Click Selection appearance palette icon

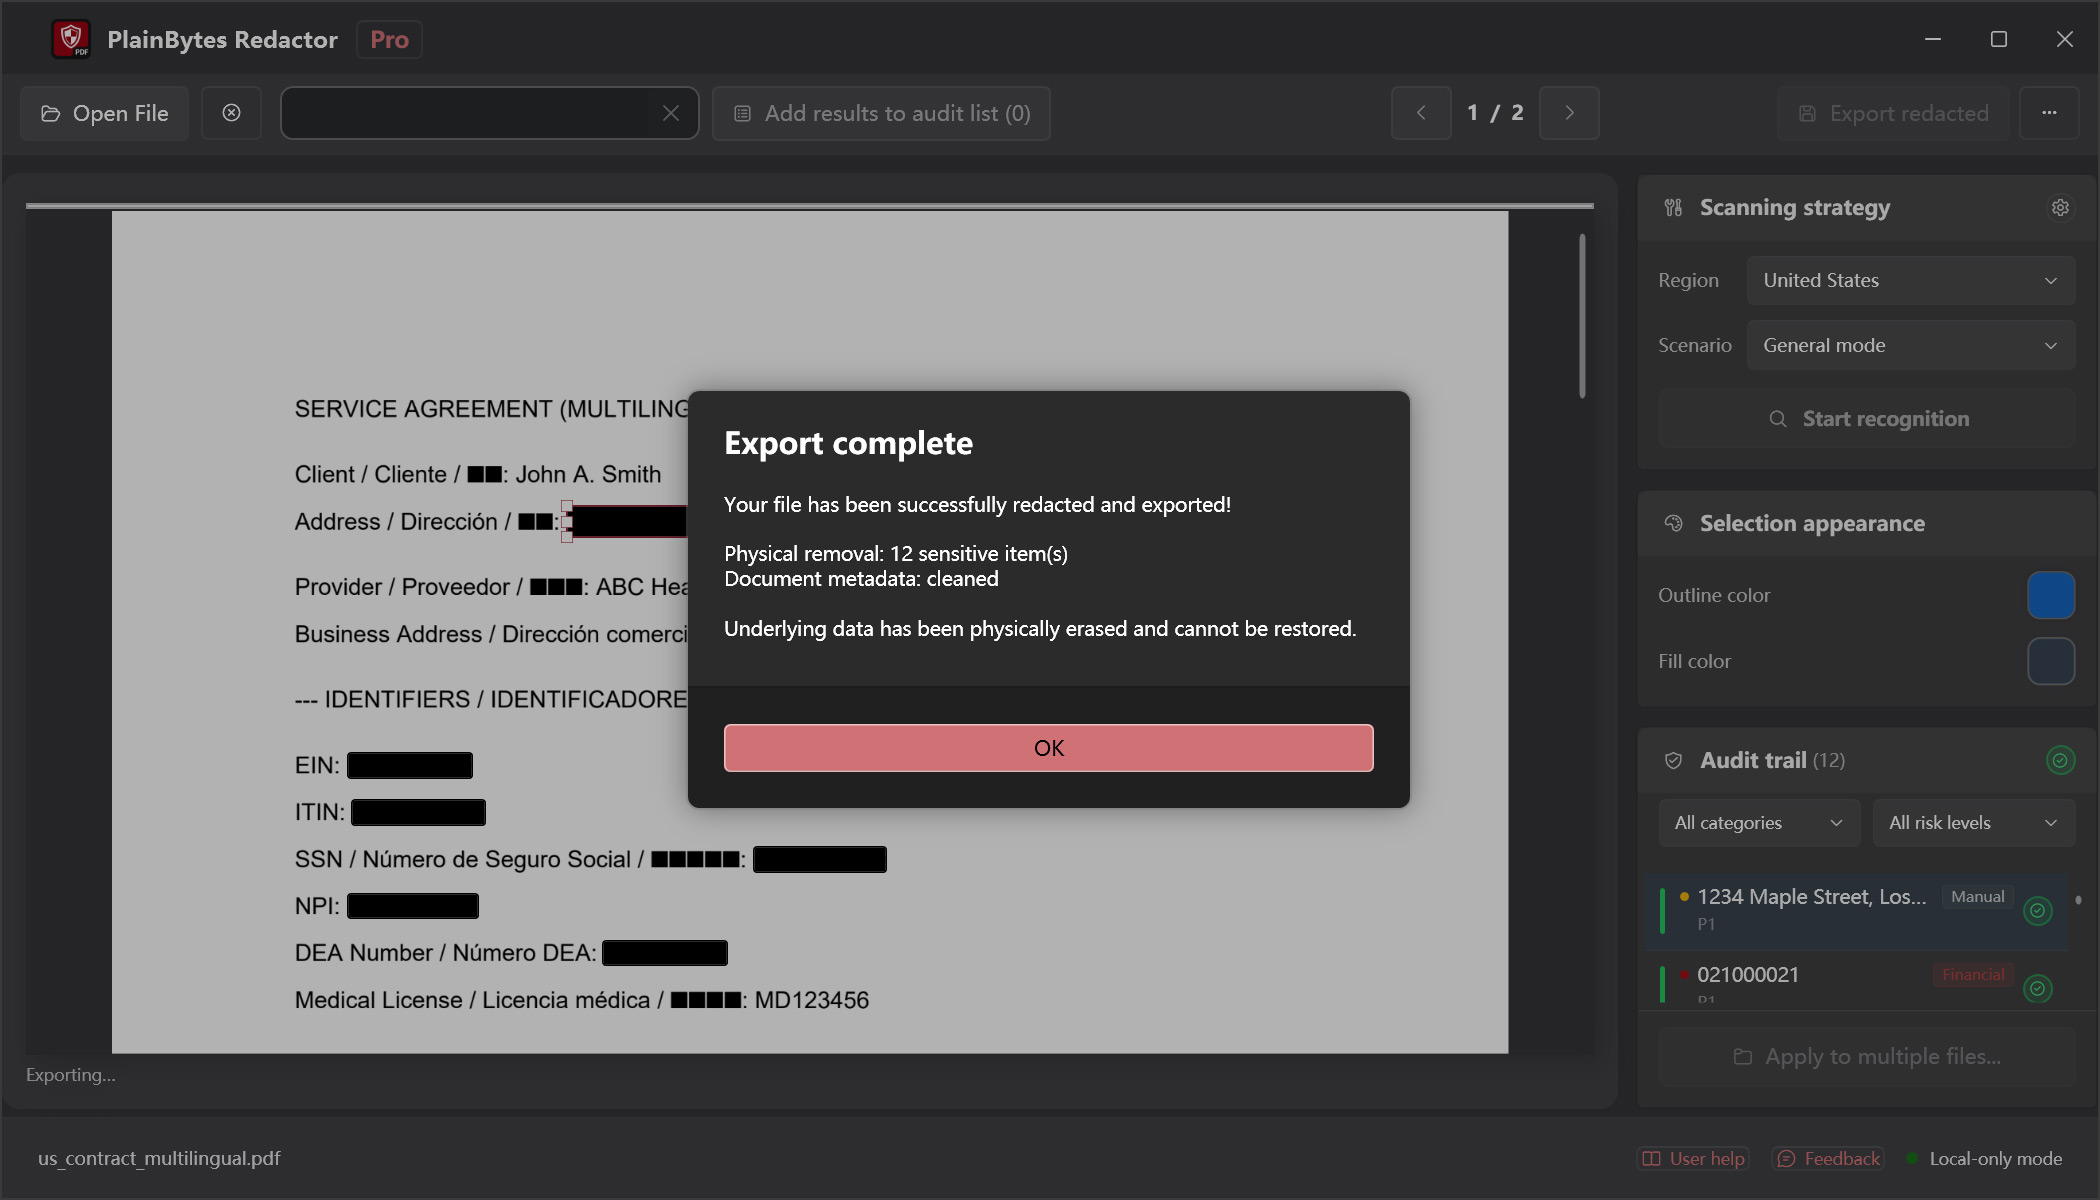(x=1673, y=523)
